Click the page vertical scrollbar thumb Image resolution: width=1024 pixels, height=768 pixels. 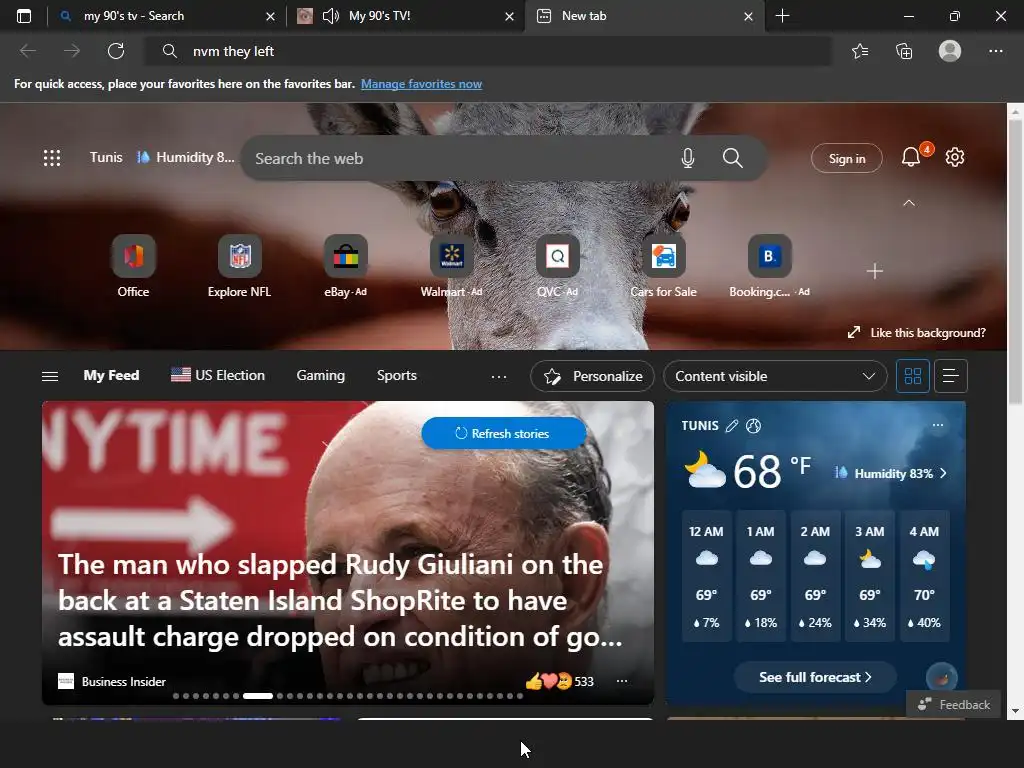tap(1015, 261)
